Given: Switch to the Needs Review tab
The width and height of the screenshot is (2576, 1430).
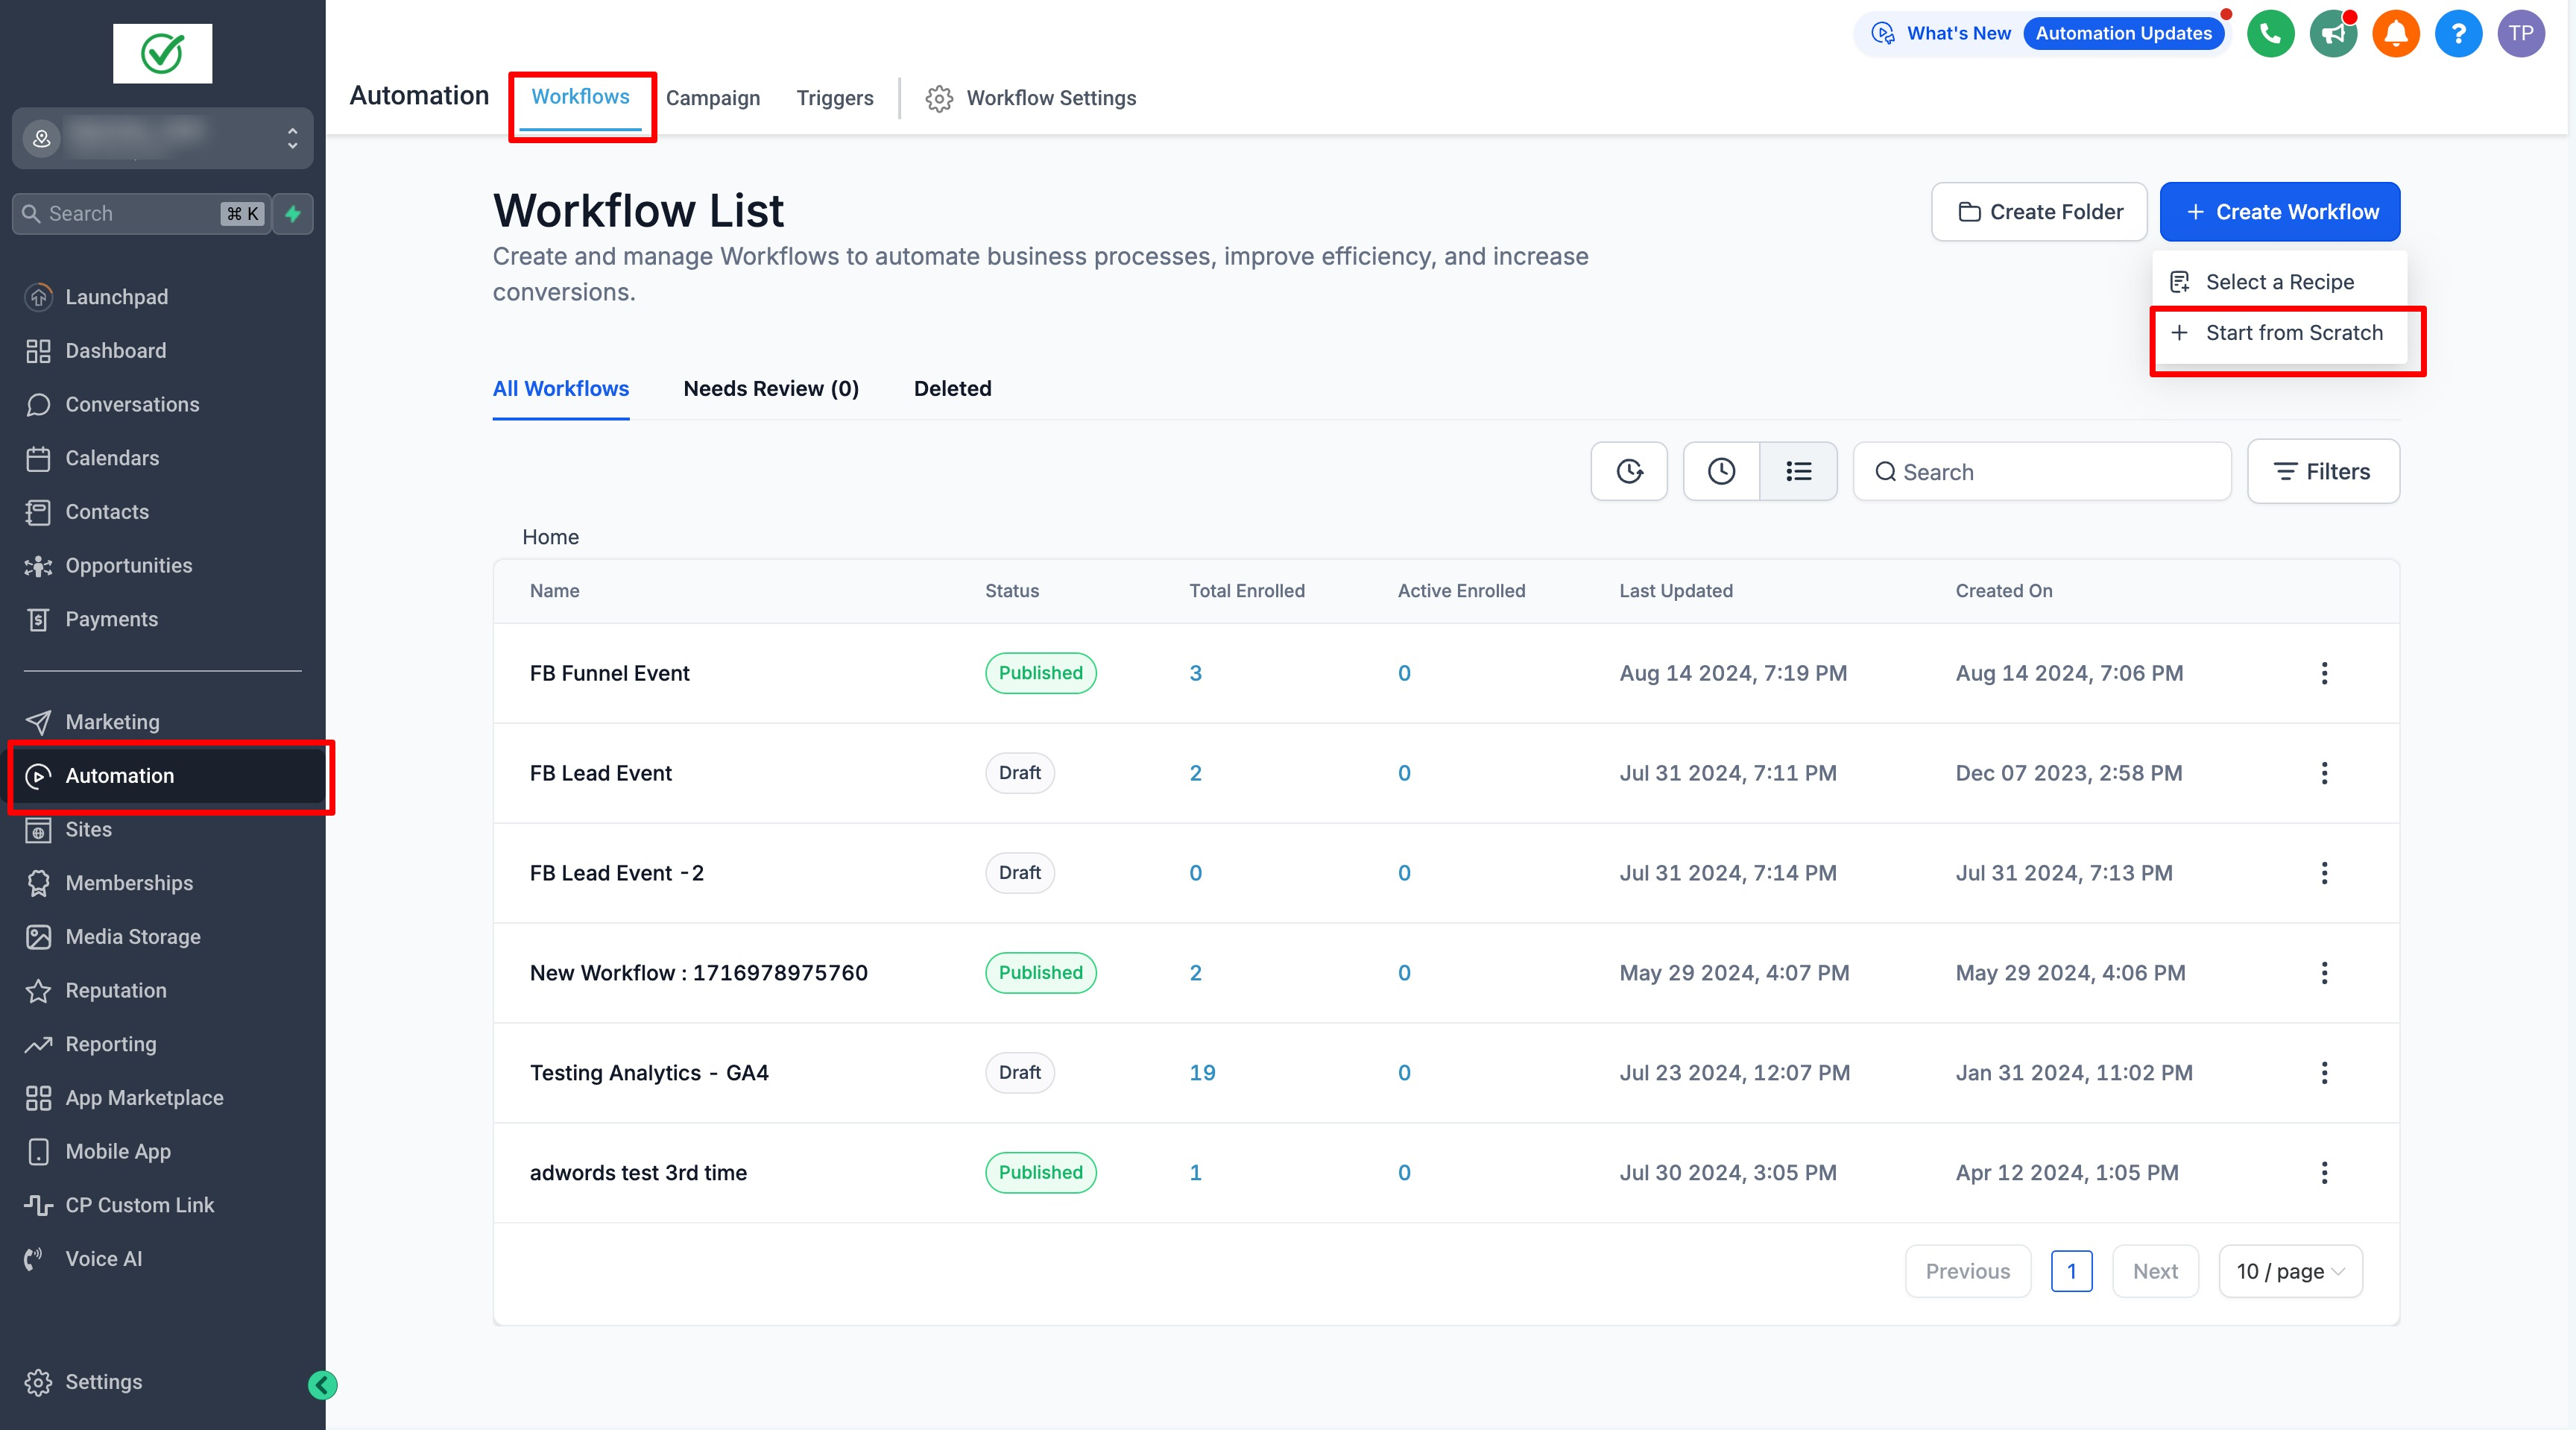Looking at the screenshot, I should pos(771,389).
